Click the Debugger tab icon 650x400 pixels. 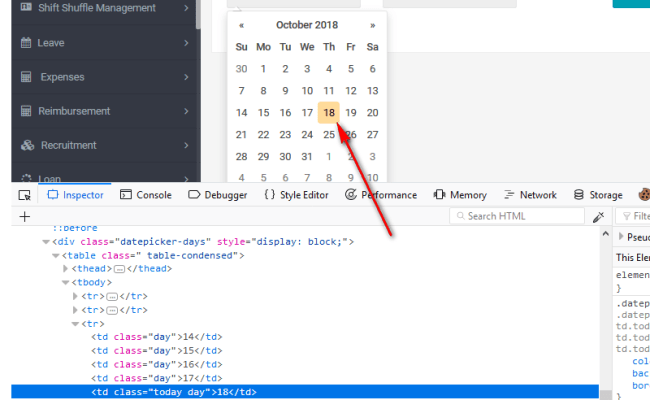tap(194, 195)
